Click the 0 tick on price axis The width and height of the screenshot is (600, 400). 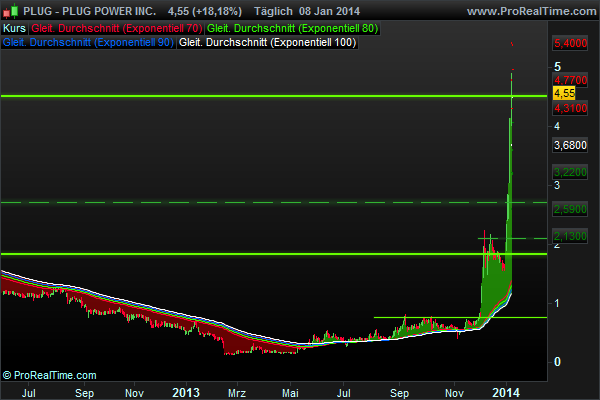coord(557,362)
